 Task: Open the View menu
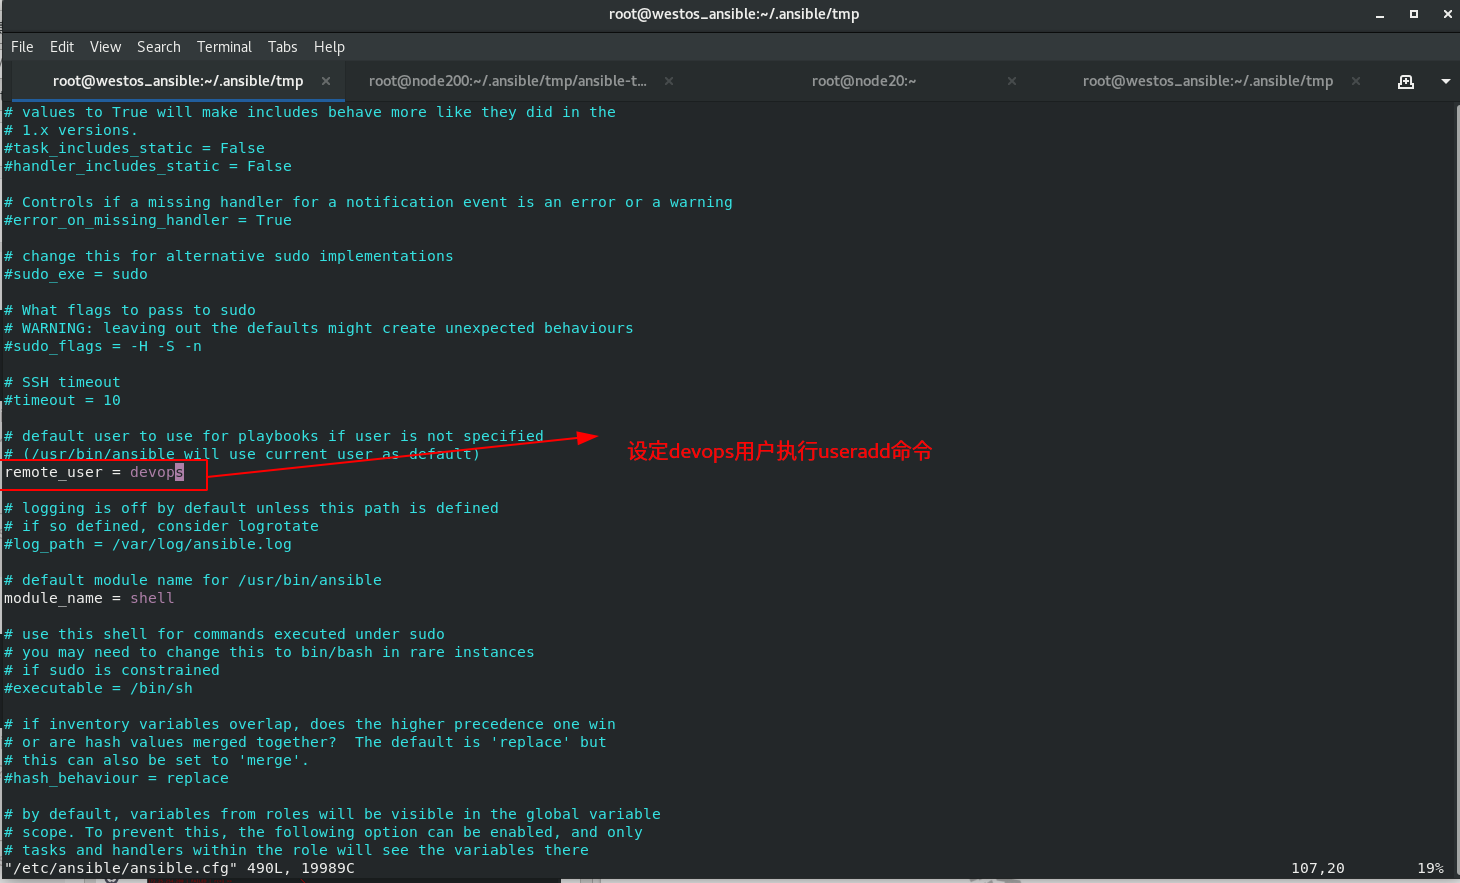click(105, 47)
